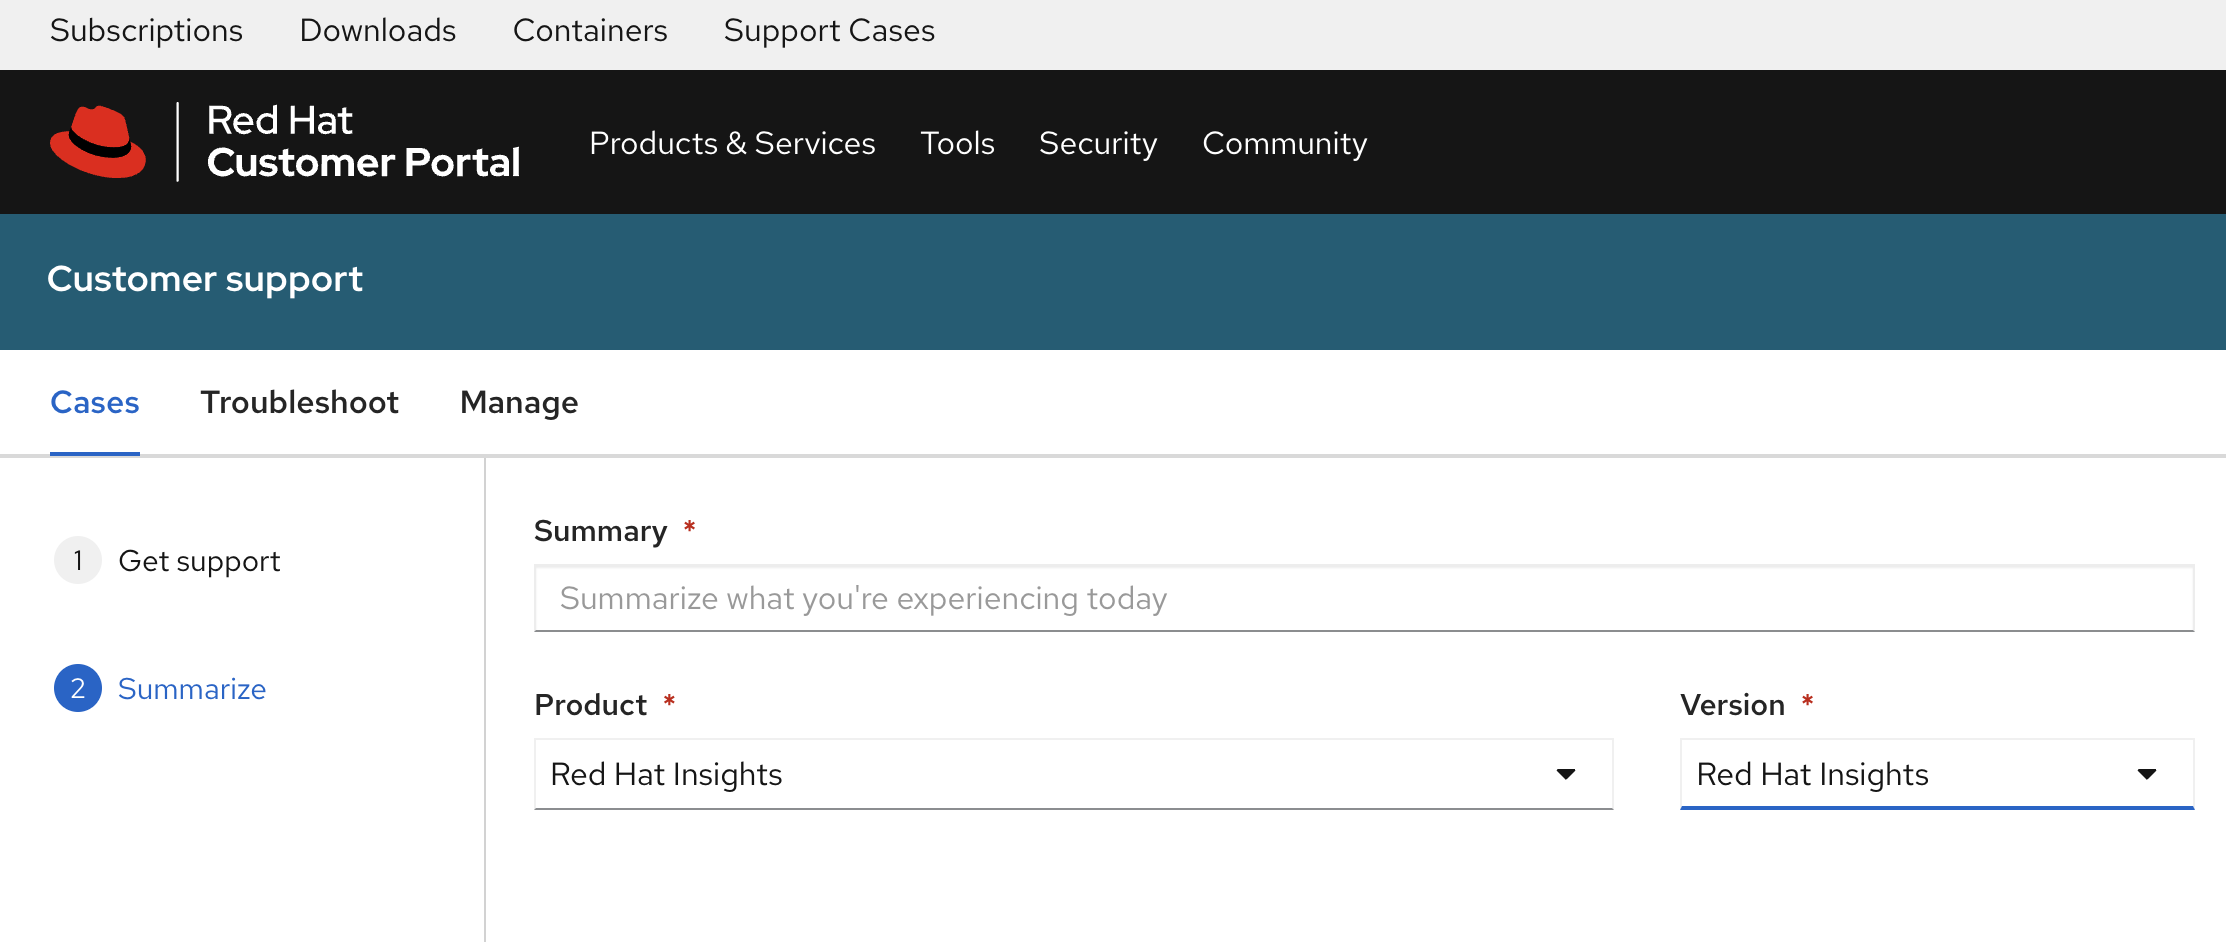Go to Subscriptions in top bar
This screenshot has width=2226, height=942.
click(x=146, y=31)
